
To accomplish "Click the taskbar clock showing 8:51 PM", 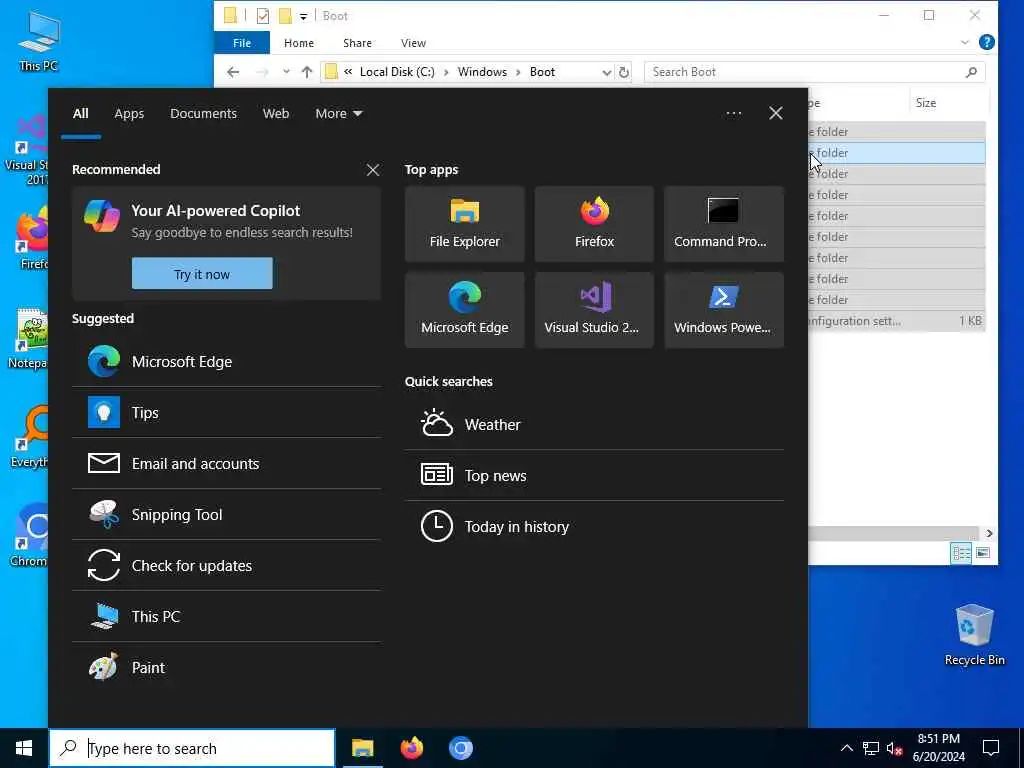I will (x=938, y=748).
